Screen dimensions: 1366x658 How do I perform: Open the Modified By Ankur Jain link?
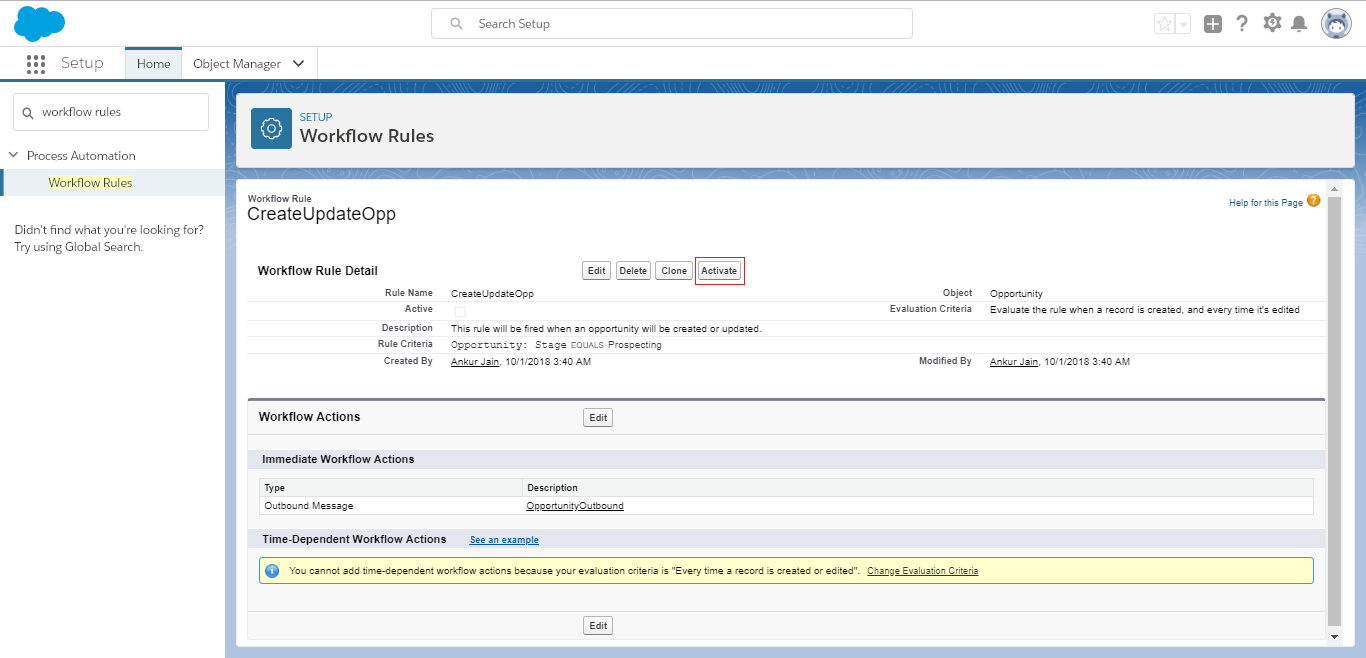click(1014, 362)
